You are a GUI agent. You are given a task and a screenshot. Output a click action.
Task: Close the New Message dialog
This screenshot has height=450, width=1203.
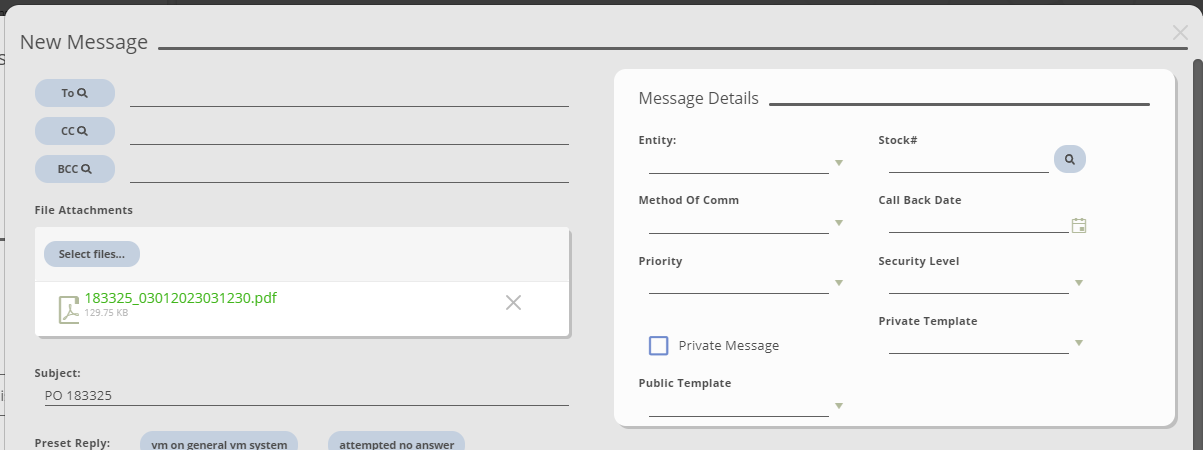tap(1180, 33)
